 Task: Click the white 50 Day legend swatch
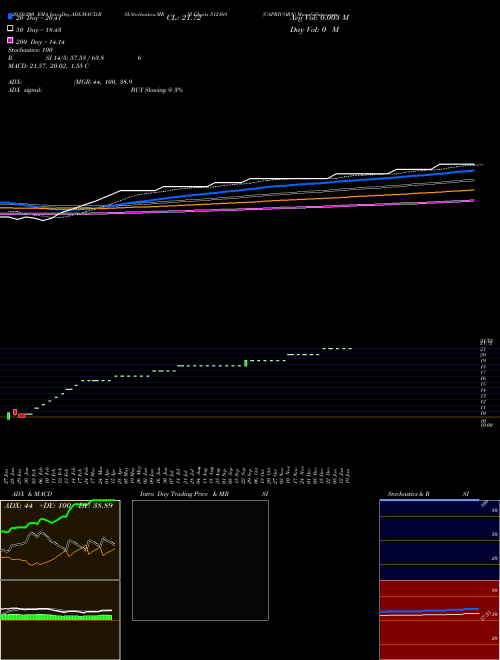click(10, 29)
